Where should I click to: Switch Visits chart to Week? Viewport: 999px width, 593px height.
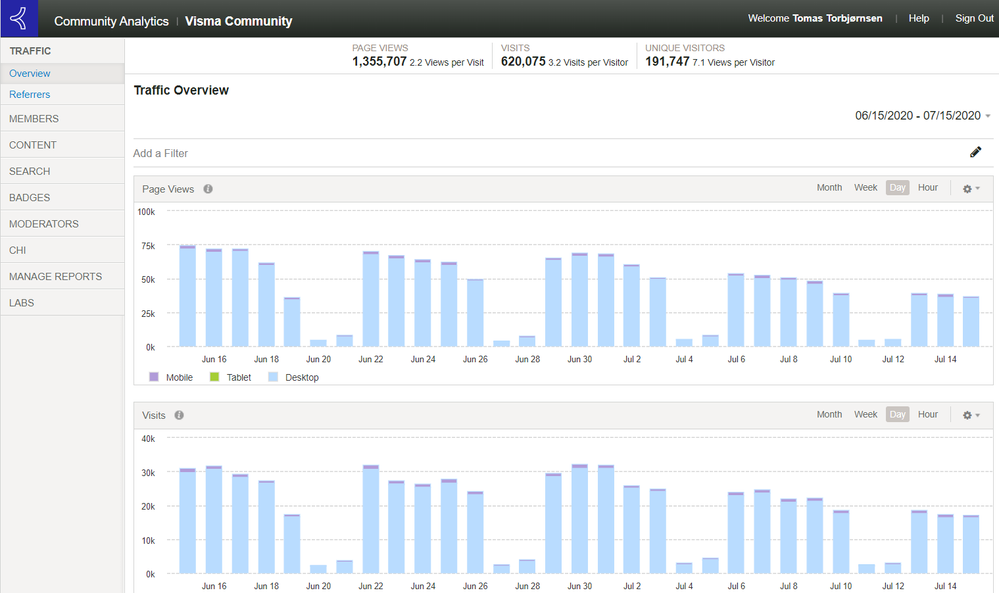pos(865,415)
